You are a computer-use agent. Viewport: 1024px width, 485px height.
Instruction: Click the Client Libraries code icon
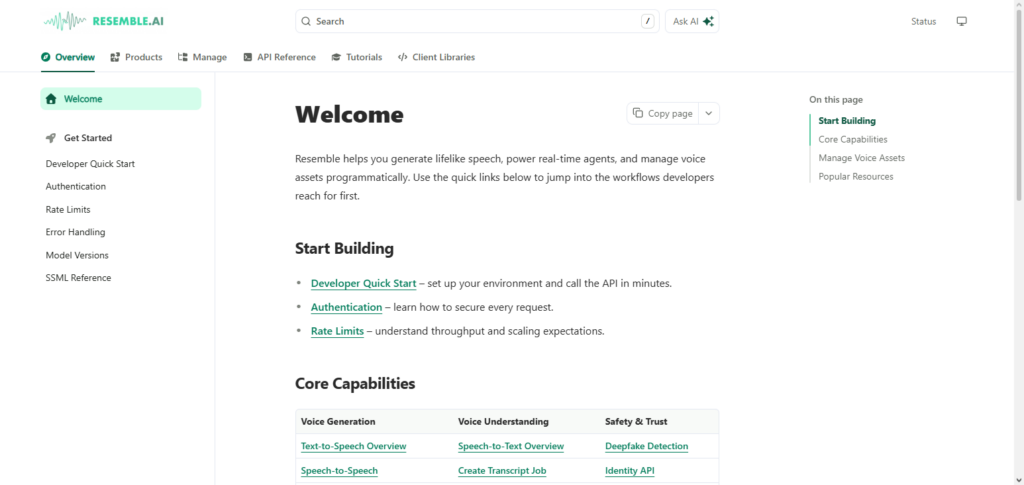(403, 57)
